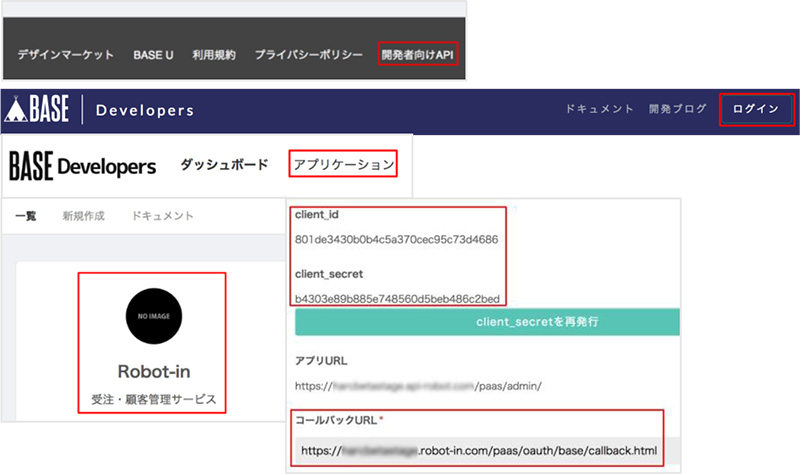This screenshot has width=800, height=474.
Task: Click the ログイン button
Action: (x=756, y=109)
